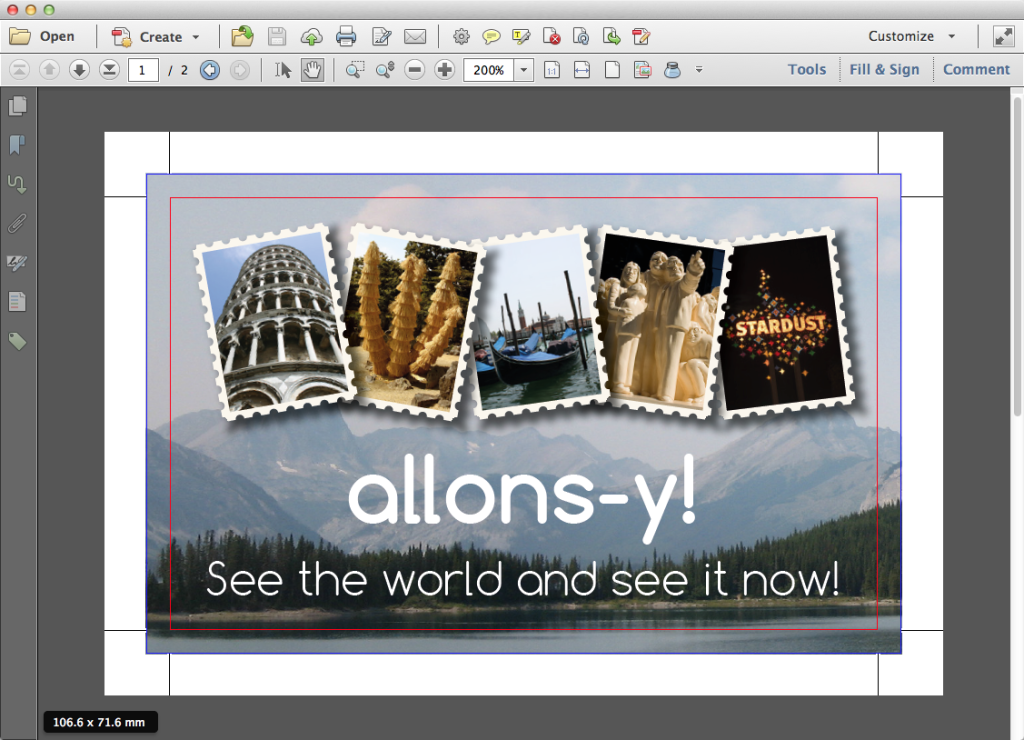Add a sticky note comment
This screenshot has height=740, width=1024.
pyautogui.click(x=491, y=37)
